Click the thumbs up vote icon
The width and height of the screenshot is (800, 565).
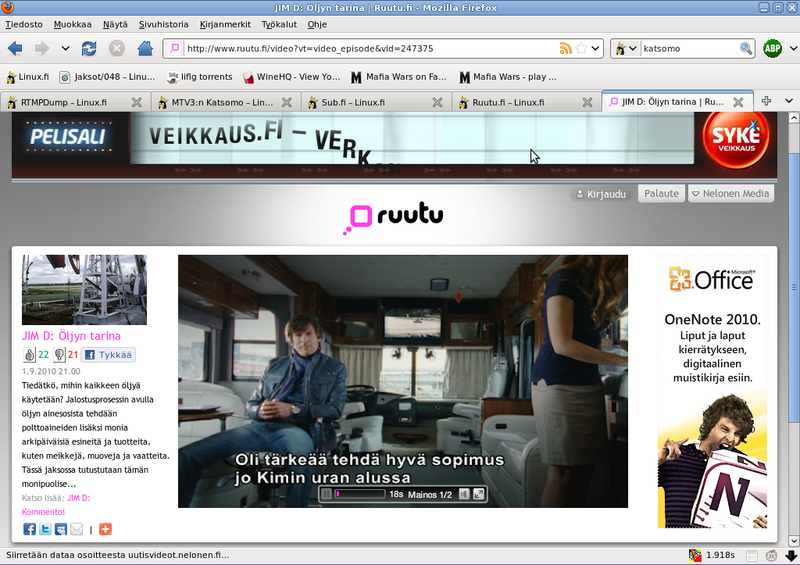29,355
